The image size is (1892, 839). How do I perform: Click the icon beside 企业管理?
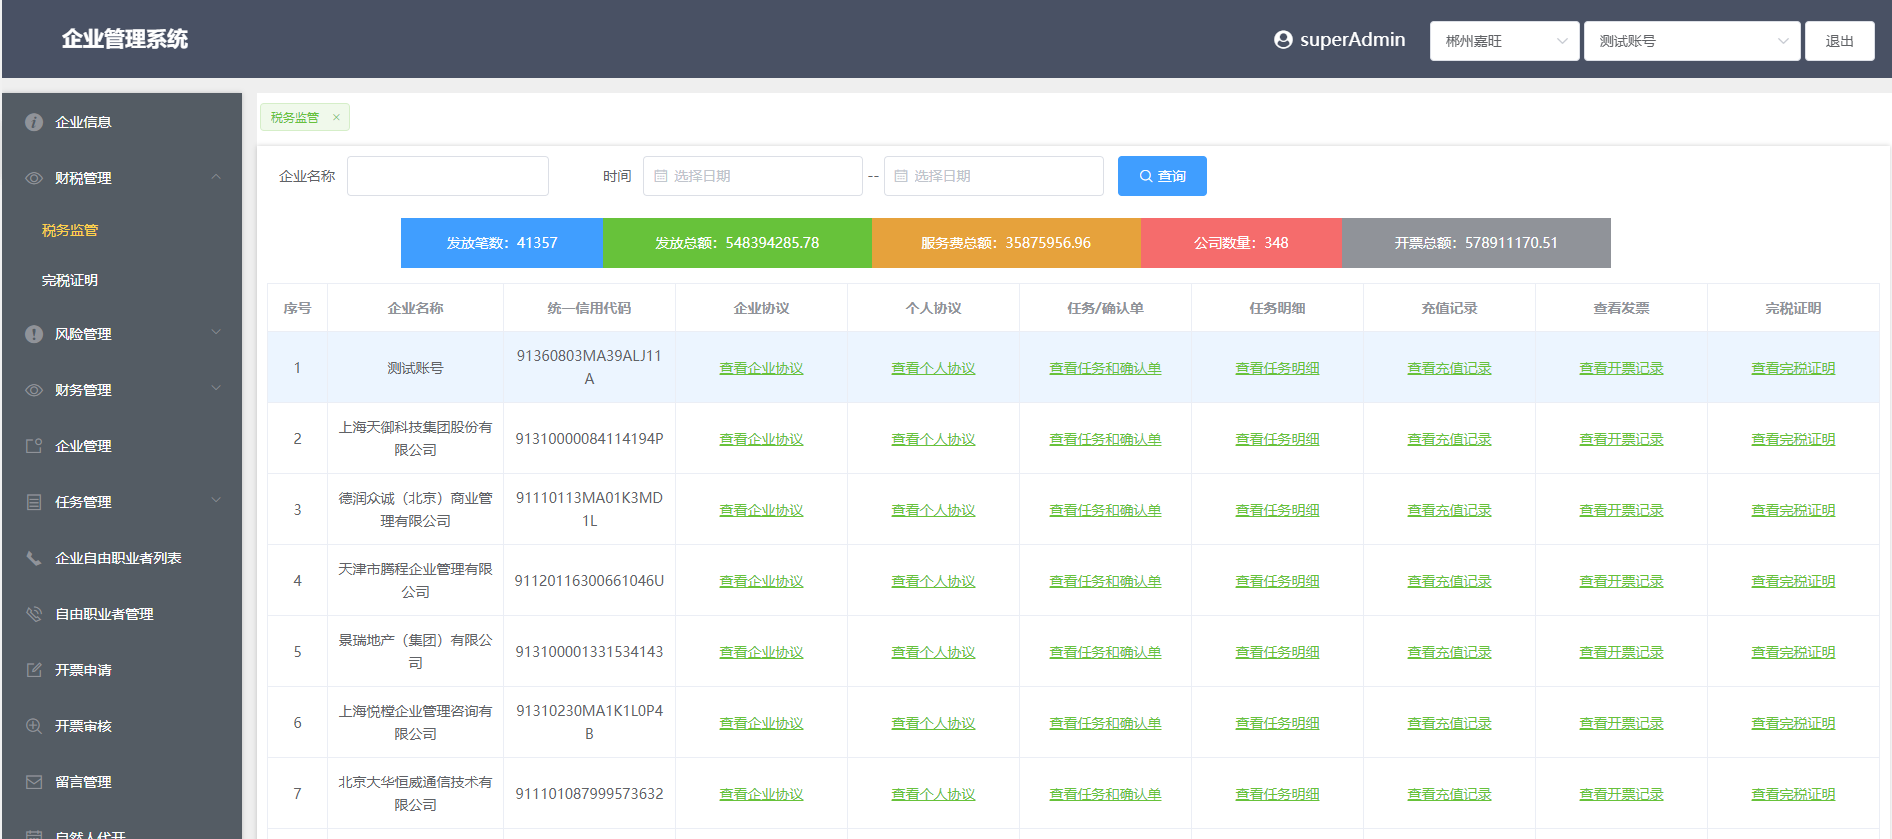click(x=34, y=446)
